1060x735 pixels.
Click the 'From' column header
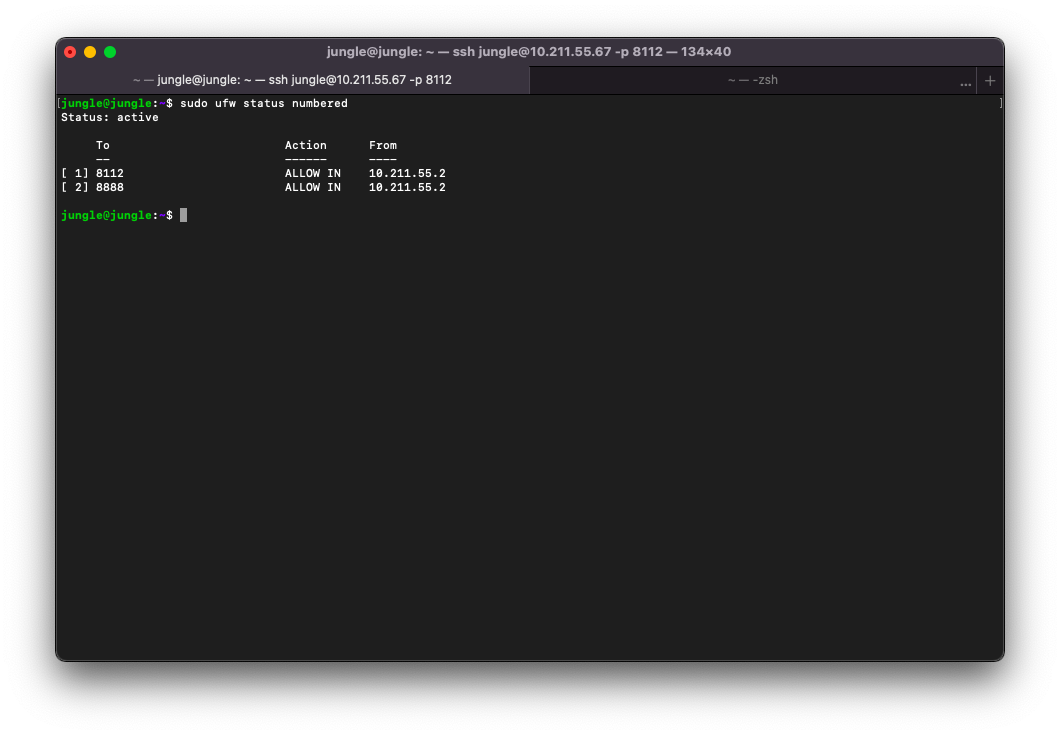[383, 146]
